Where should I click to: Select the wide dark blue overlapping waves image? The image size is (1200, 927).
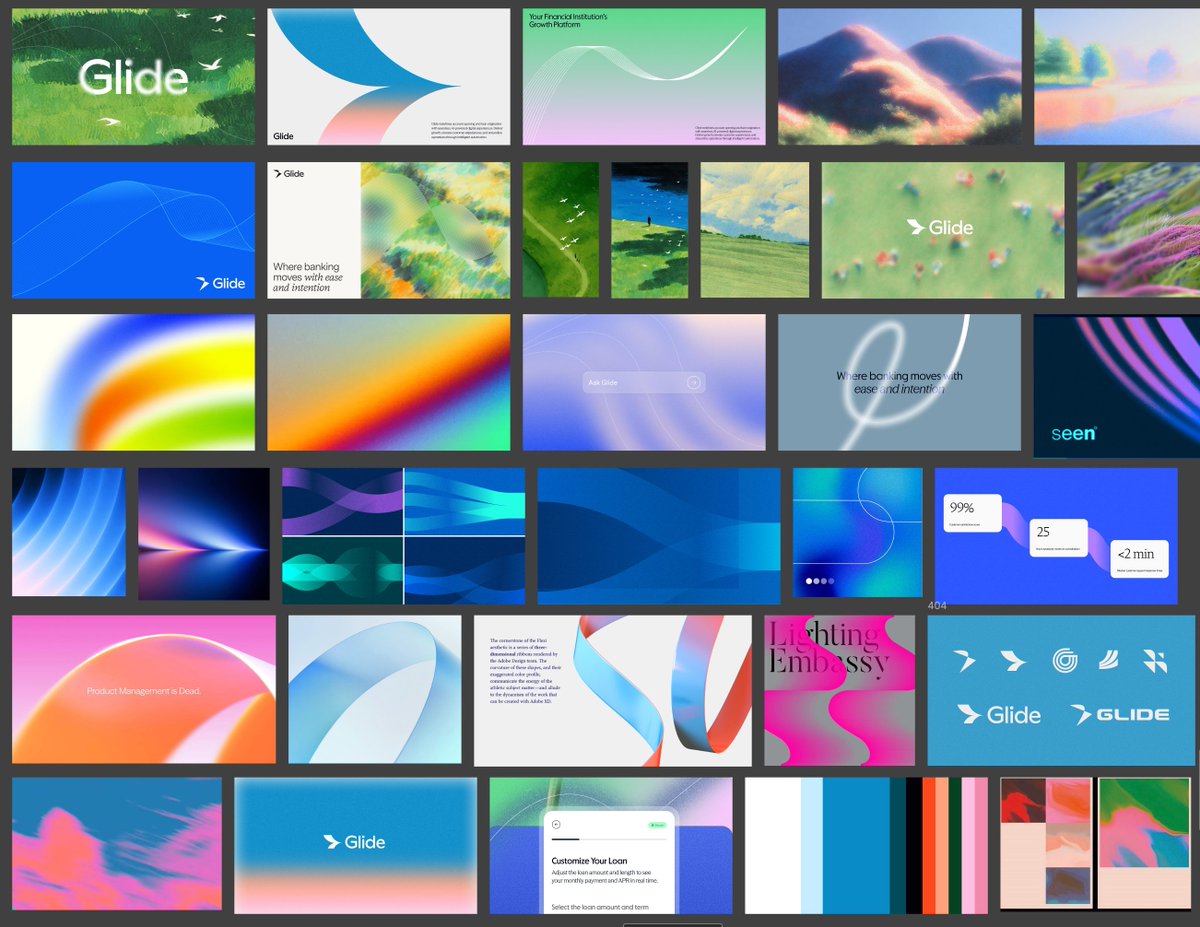coord(659,536)
